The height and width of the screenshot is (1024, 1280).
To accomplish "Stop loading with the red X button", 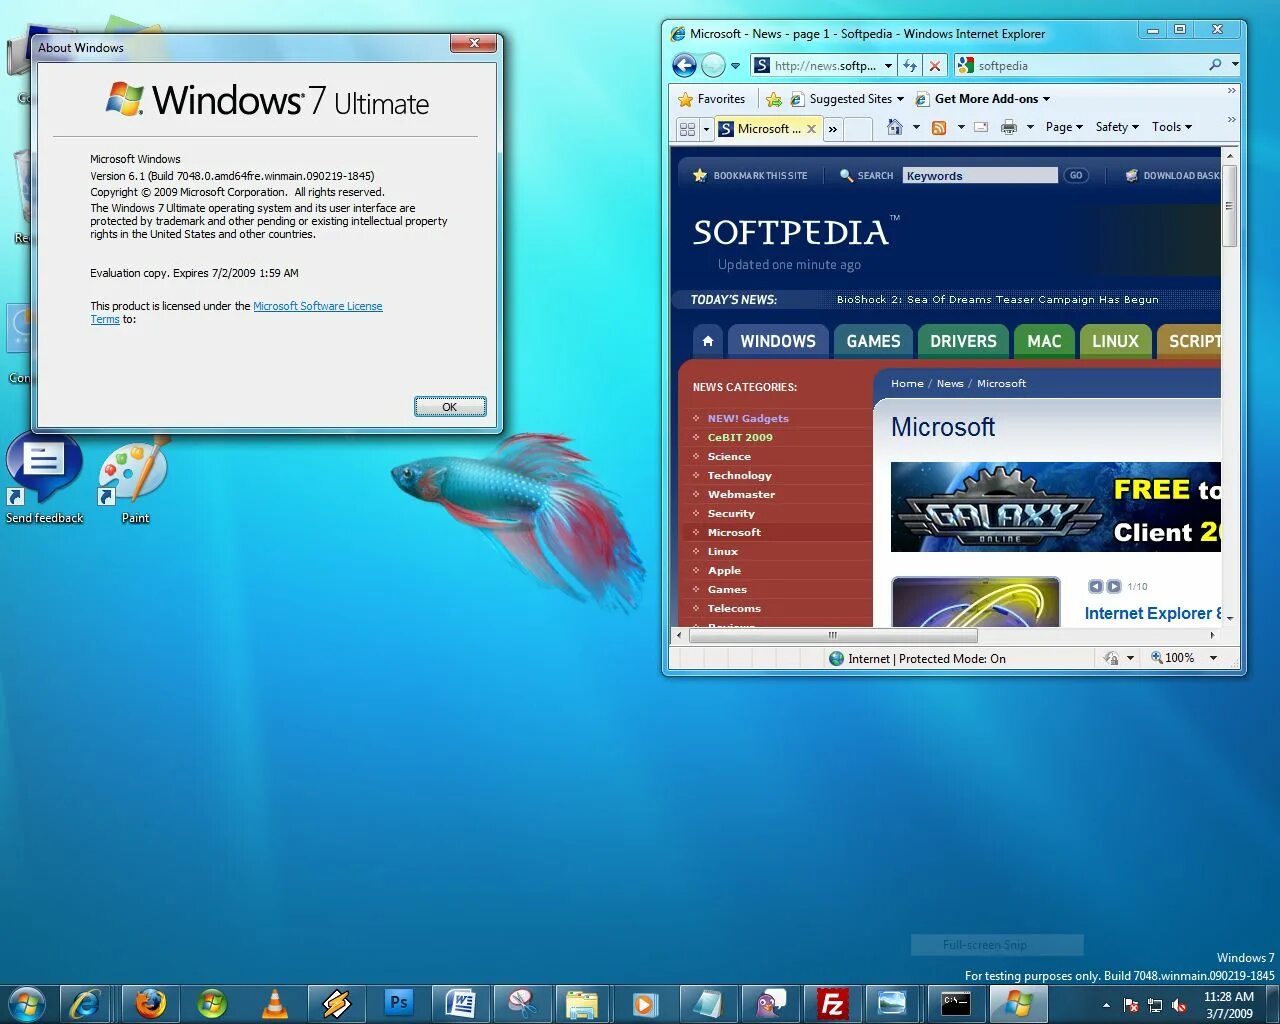I will (x=935, y=66).
